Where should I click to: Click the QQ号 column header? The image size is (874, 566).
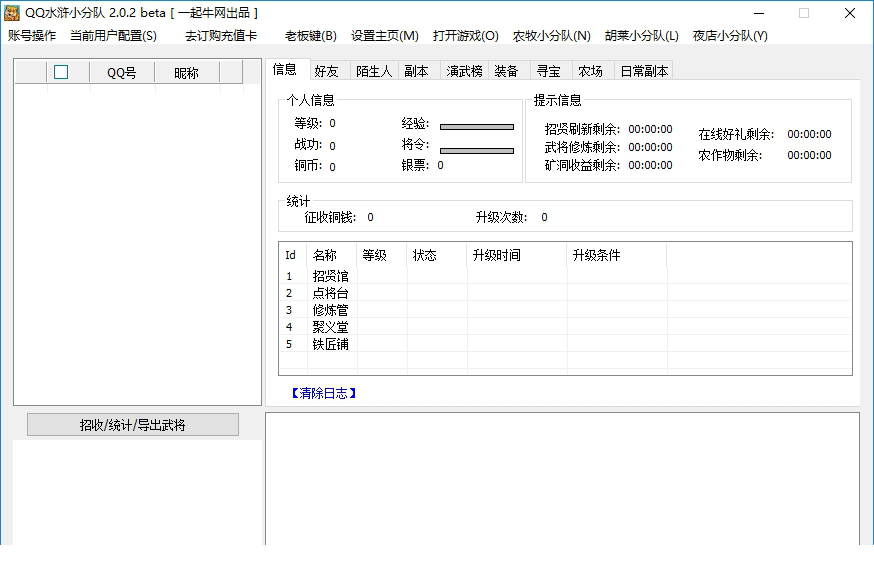click(122, 72)
